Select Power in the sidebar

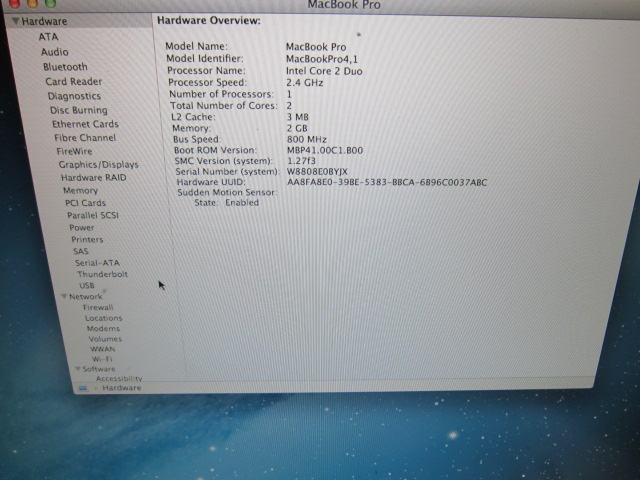click(82, 227)
